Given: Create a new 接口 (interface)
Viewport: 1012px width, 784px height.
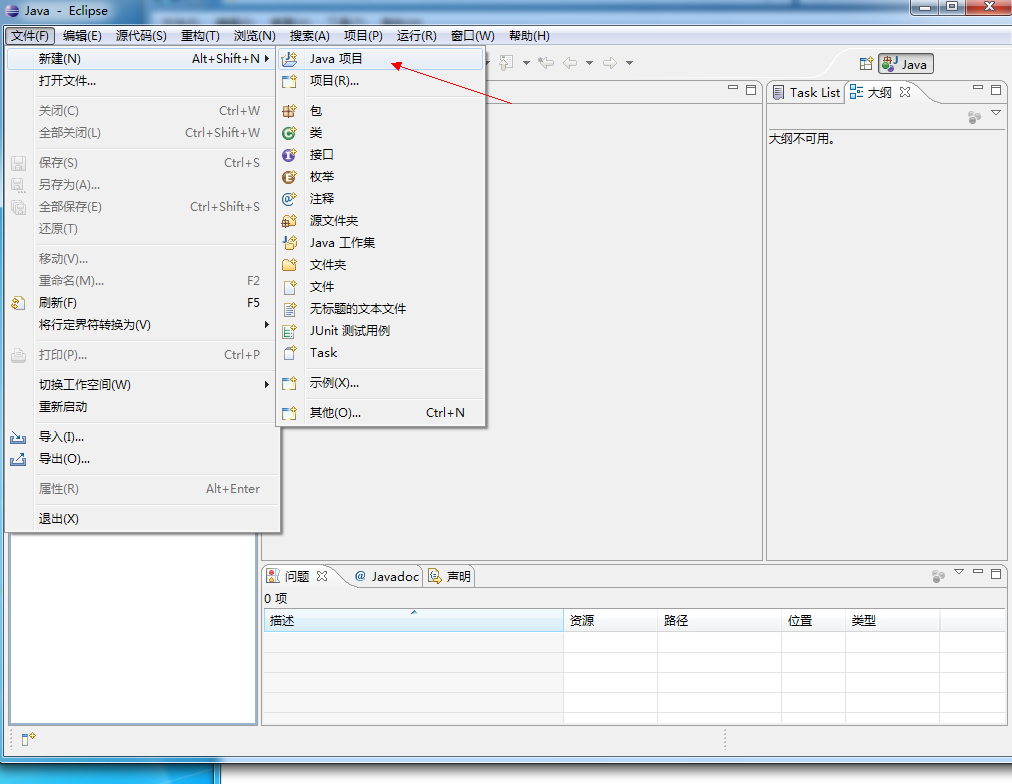Looking at the screenshot, I should coord(380,154).
